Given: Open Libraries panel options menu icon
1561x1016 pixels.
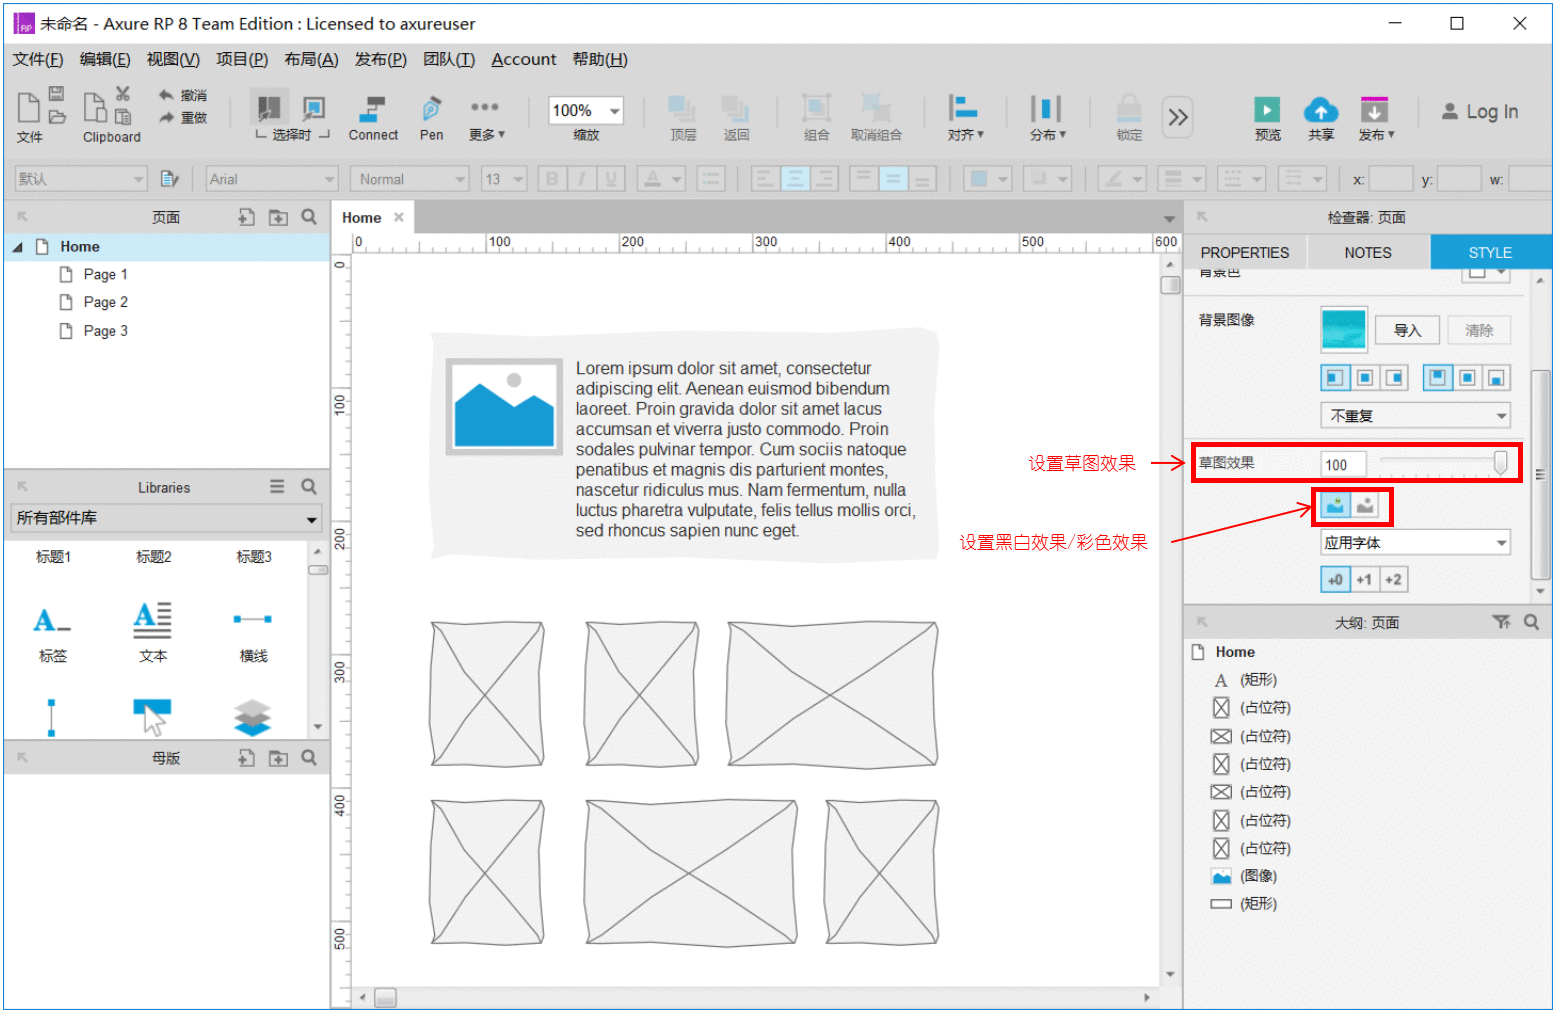Looking at the screenshot, I should [277, 486].
